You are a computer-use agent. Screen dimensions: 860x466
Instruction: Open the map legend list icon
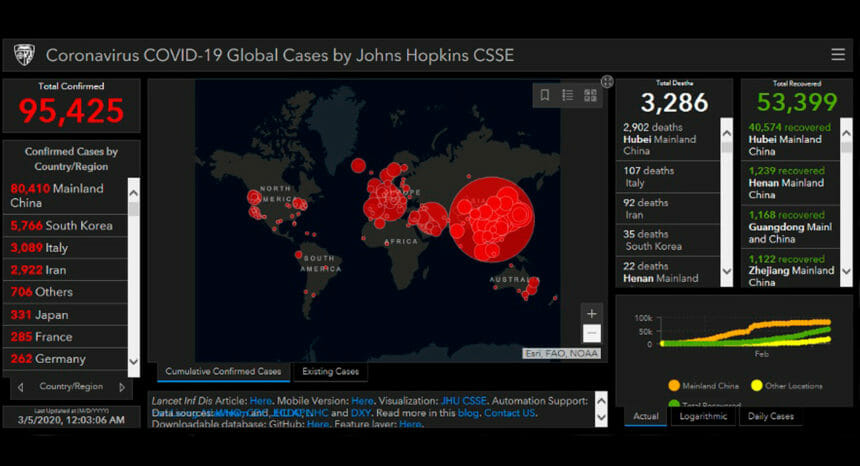pyautogui.click(x=567, y=96)
